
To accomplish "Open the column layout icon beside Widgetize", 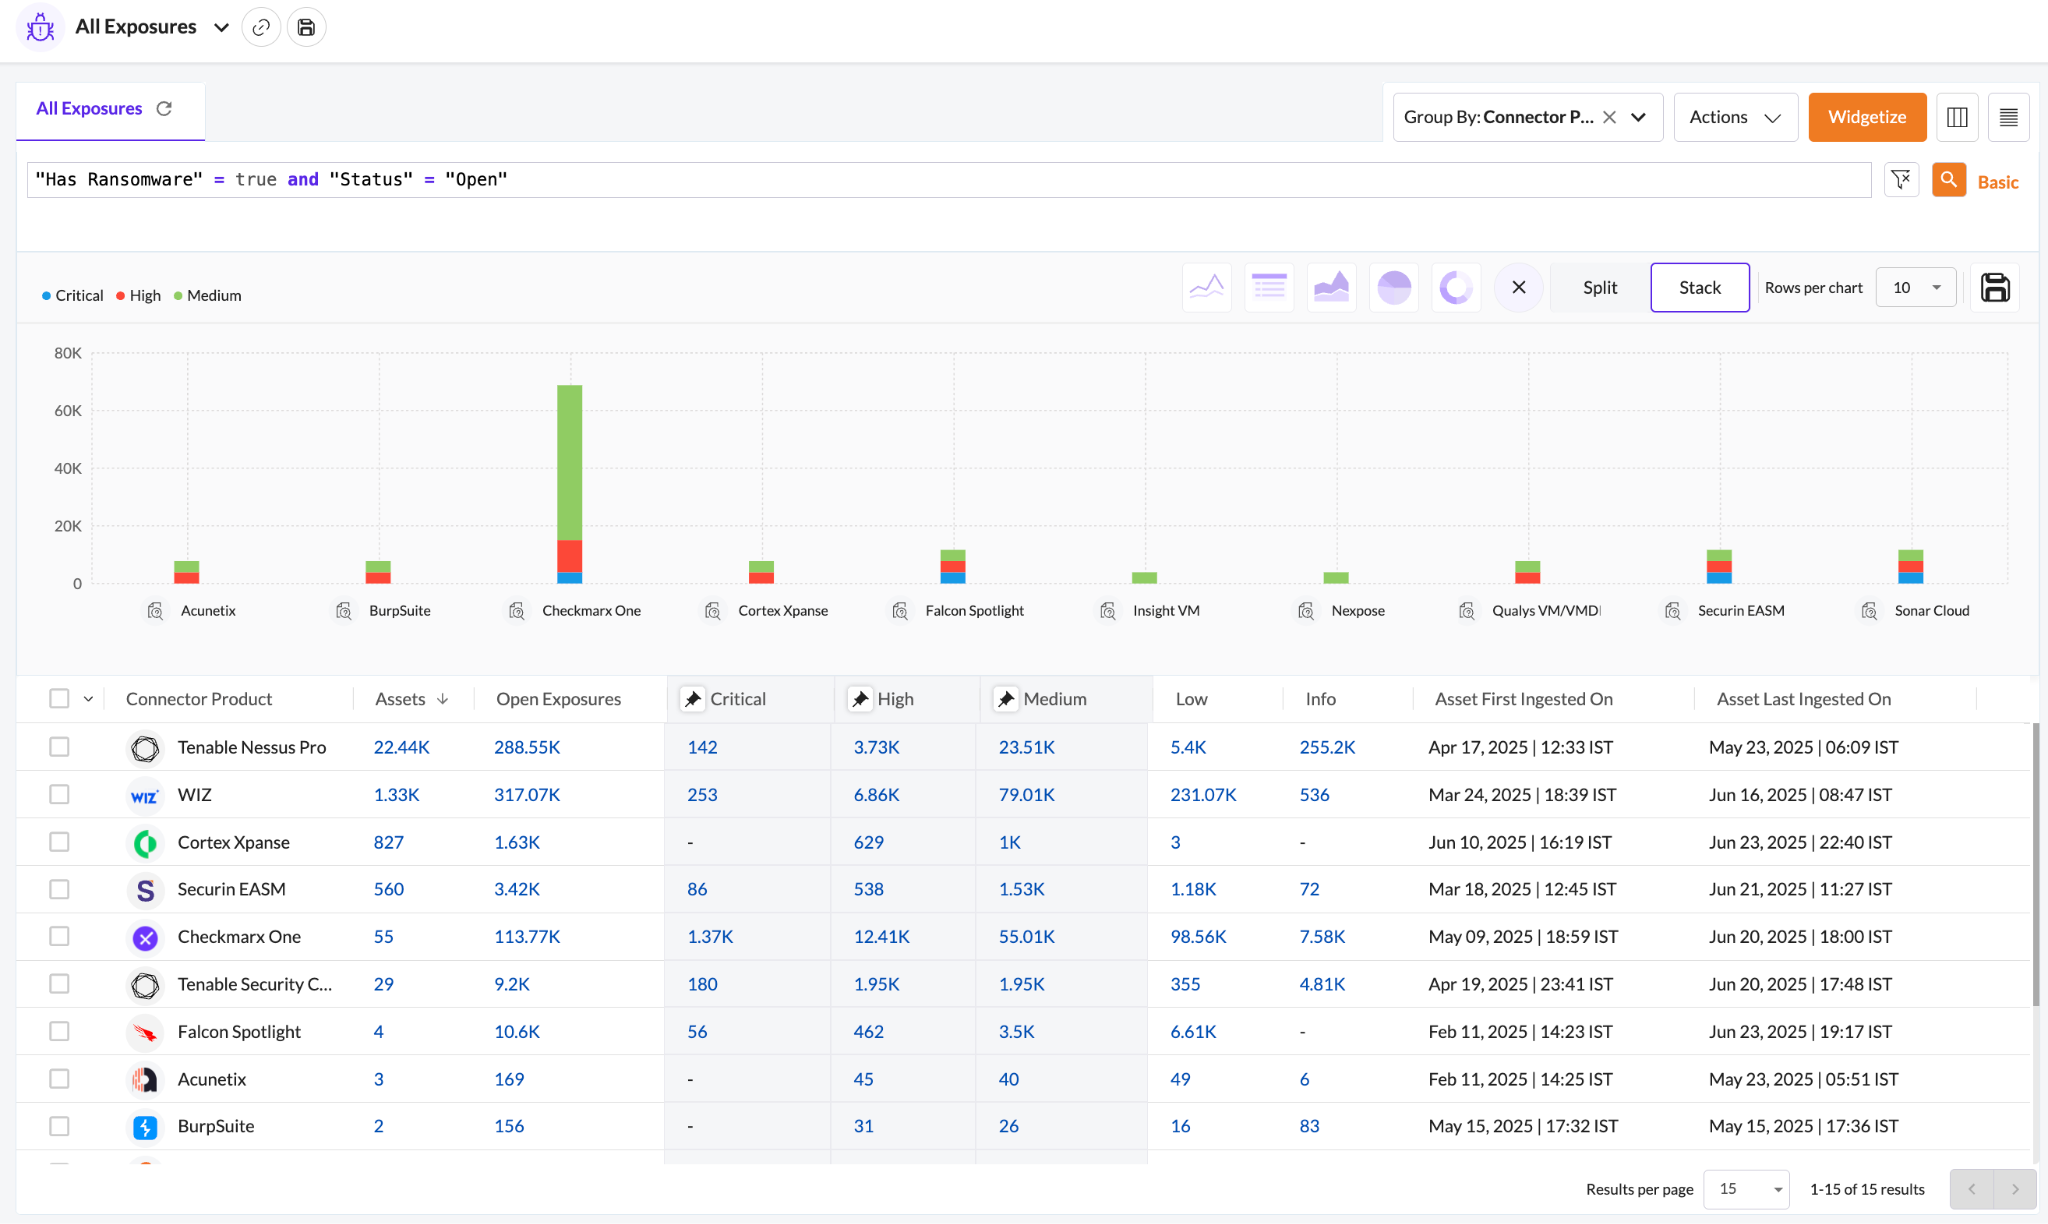I will point(1957,117).
